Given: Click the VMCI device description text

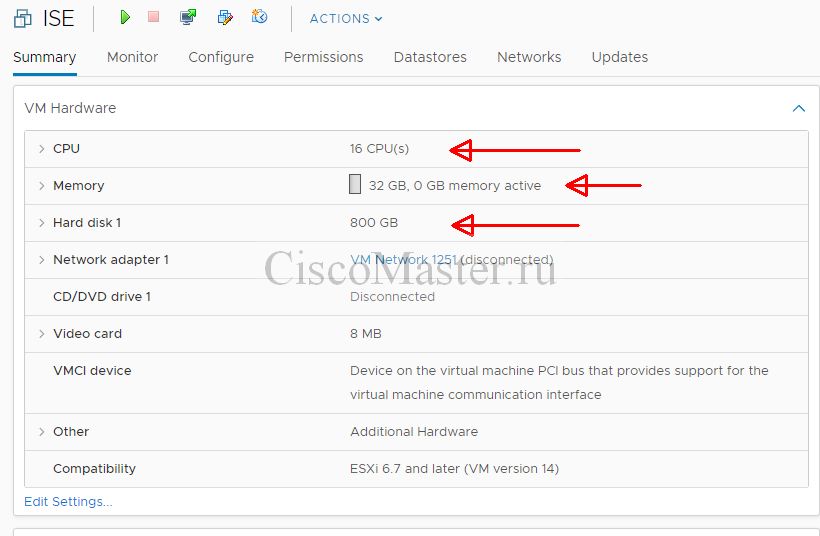Looking at the screenshot, I should [x=559, y=382].
